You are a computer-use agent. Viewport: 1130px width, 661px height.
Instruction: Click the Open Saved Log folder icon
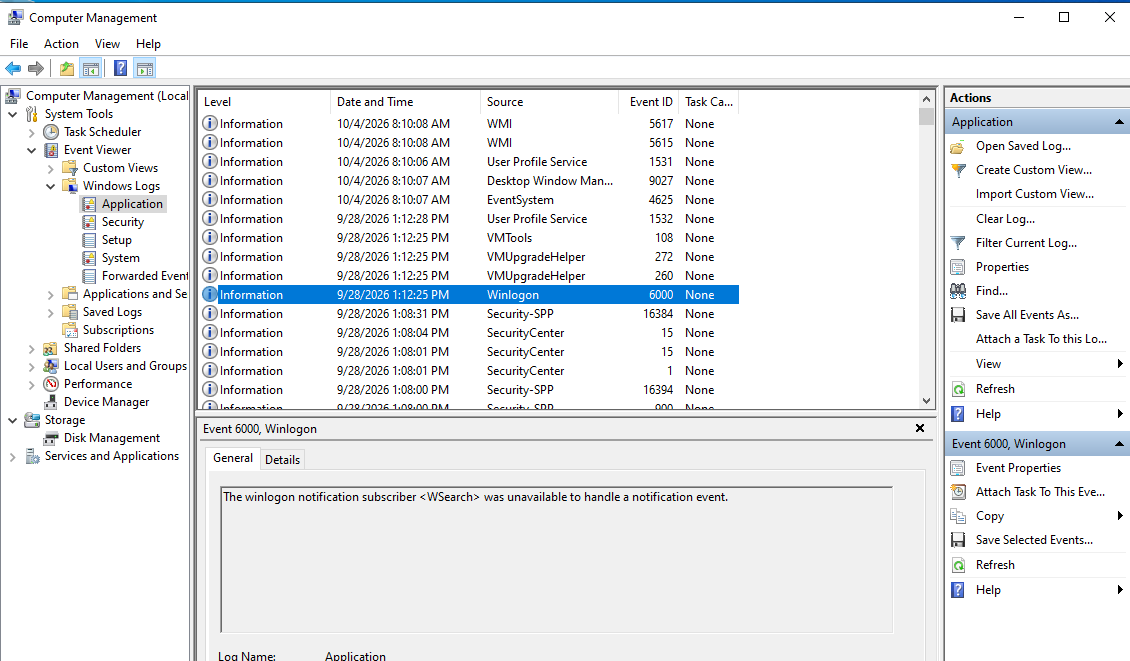(958, 146)
